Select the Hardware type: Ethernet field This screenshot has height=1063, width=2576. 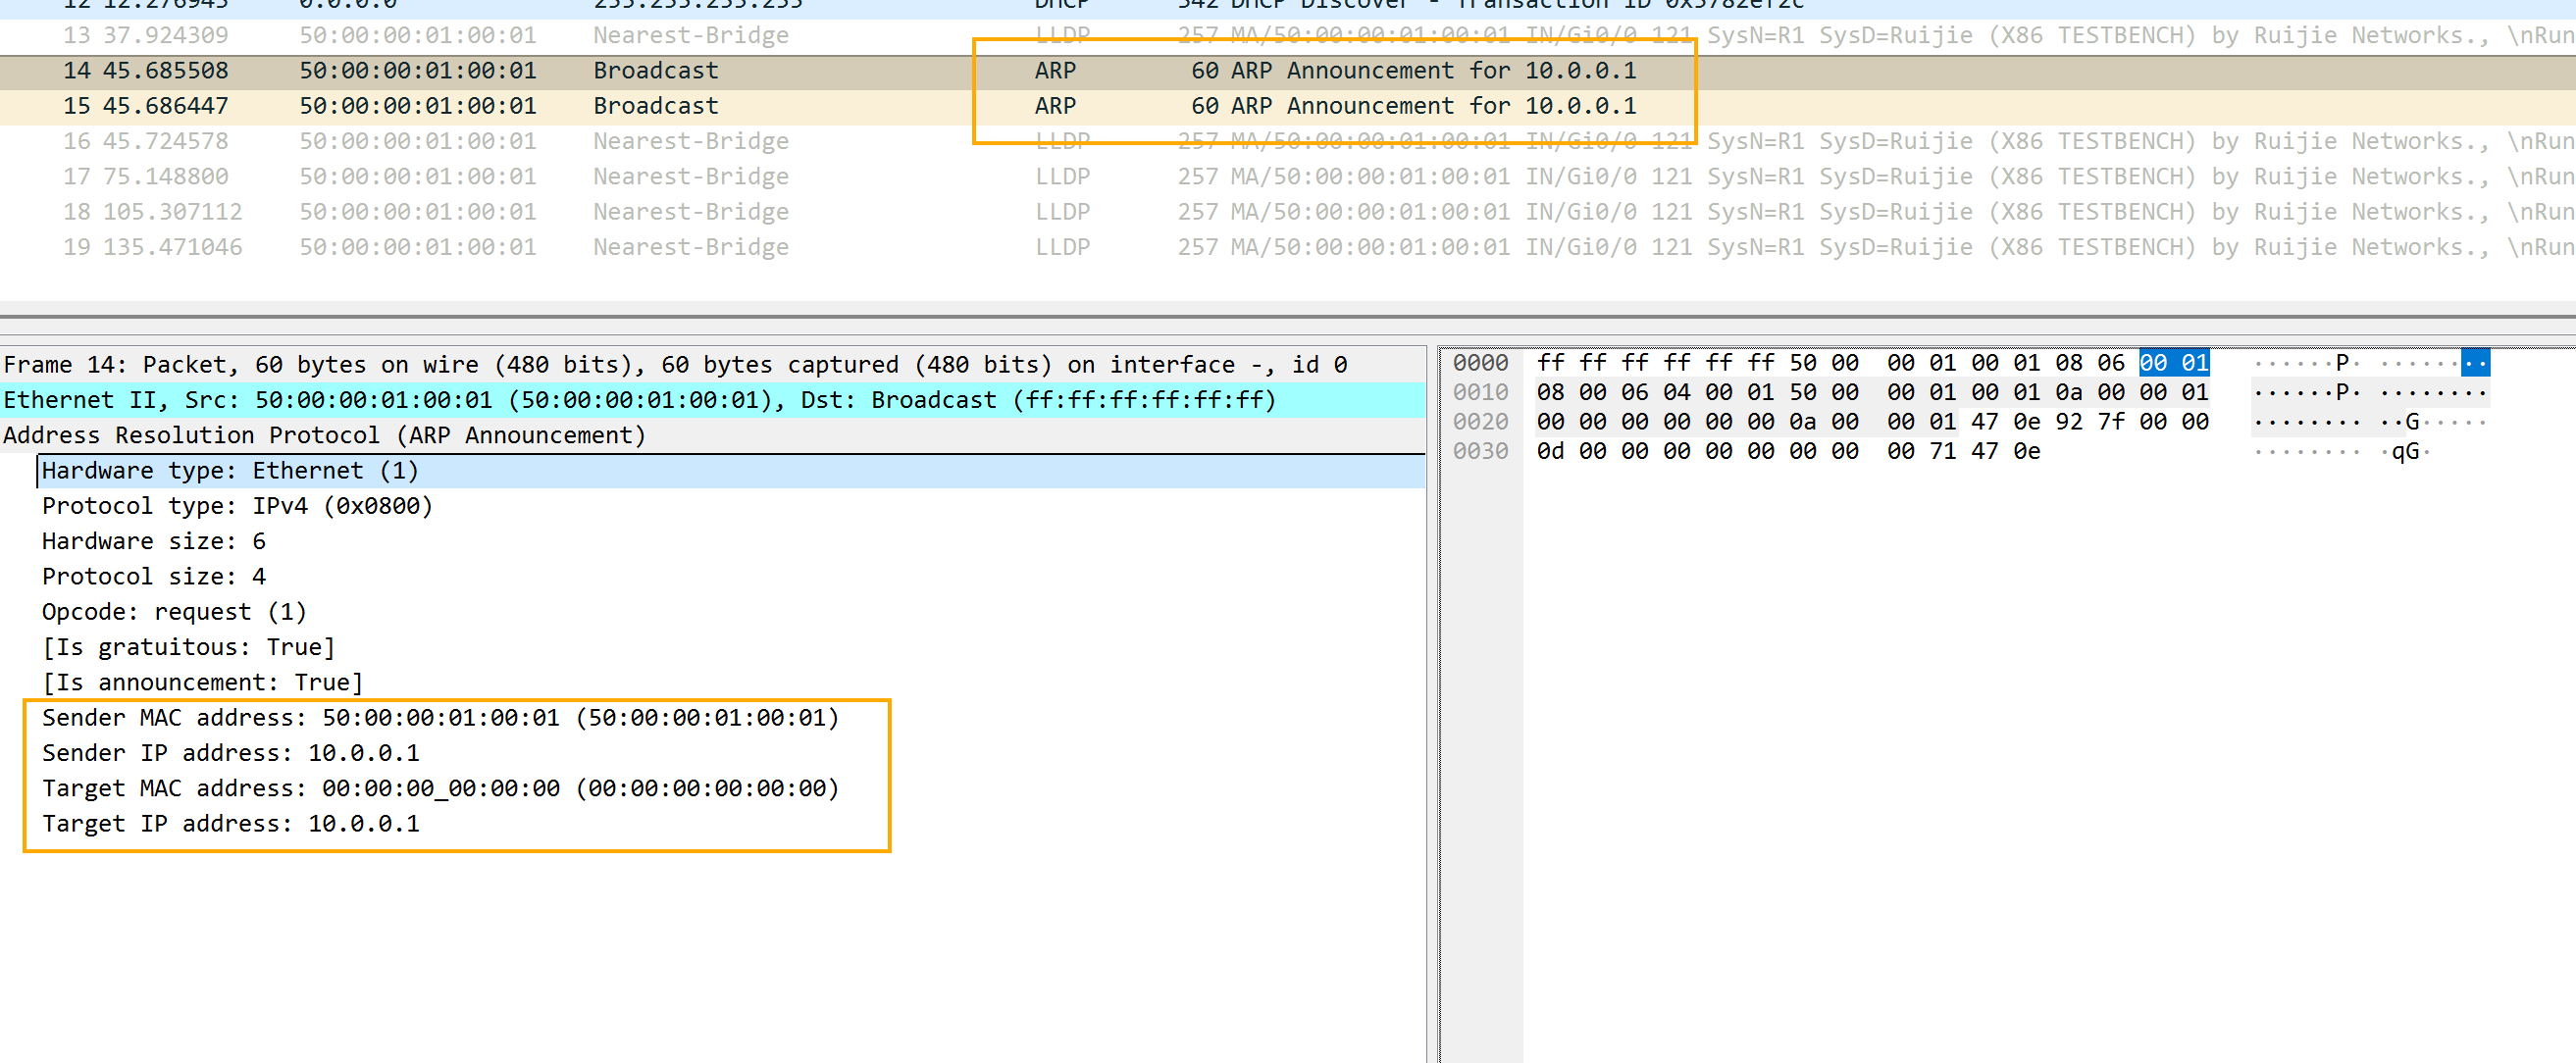[x=230, y=471]
